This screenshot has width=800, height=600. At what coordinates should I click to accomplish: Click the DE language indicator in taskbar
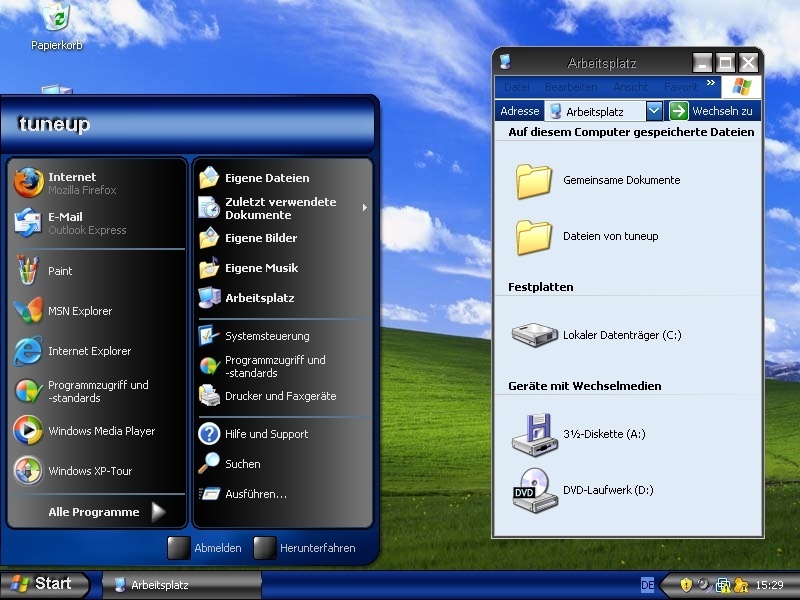pos(647,584)
